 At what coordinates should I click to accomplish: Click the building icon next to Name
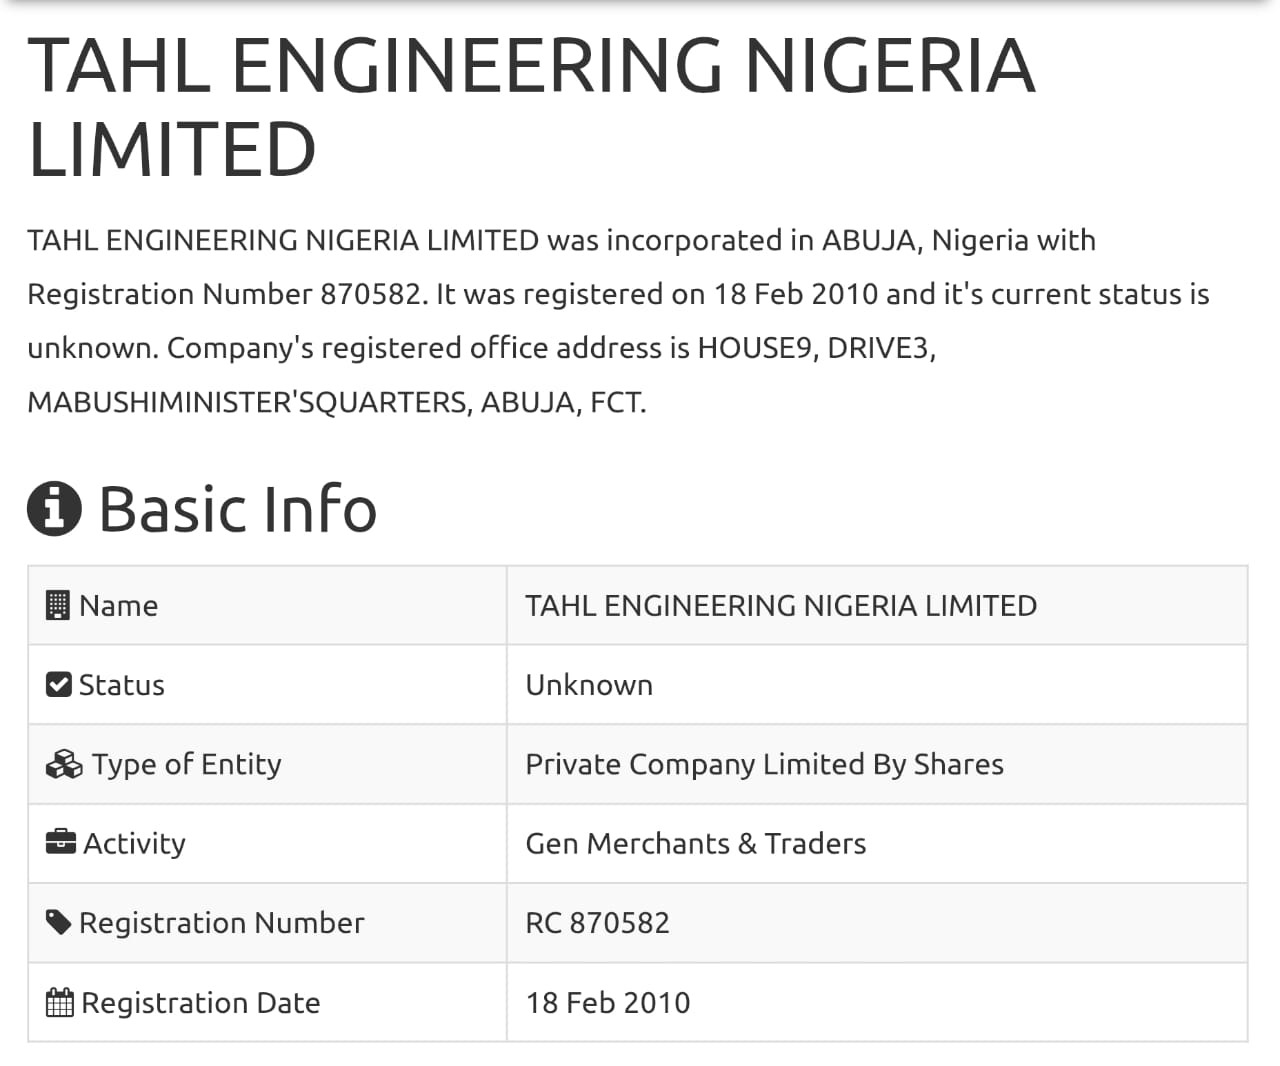click(x=58, y=605)
